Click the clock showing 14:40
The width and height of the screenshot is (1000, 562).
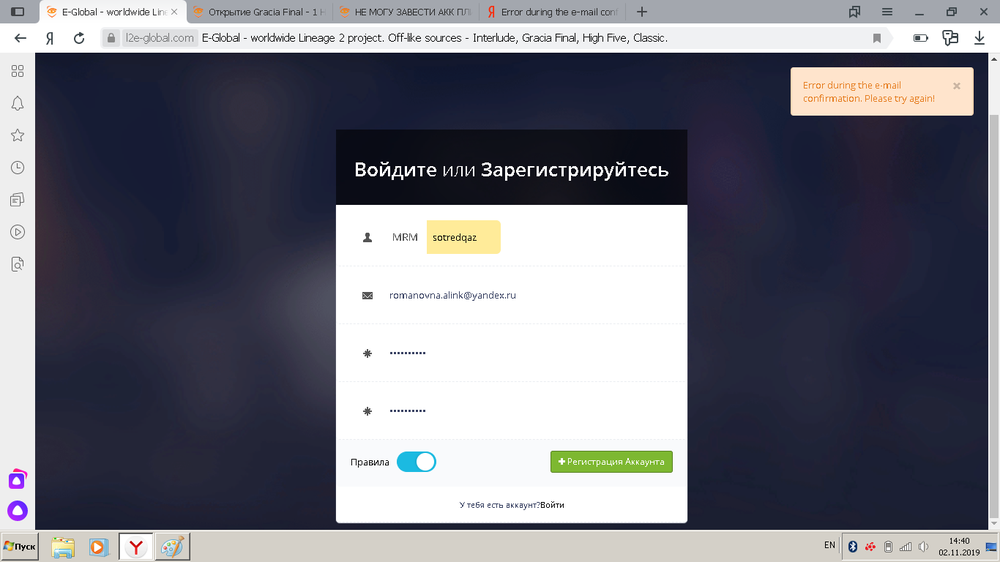pyautogui.click(x=959, y=541)
